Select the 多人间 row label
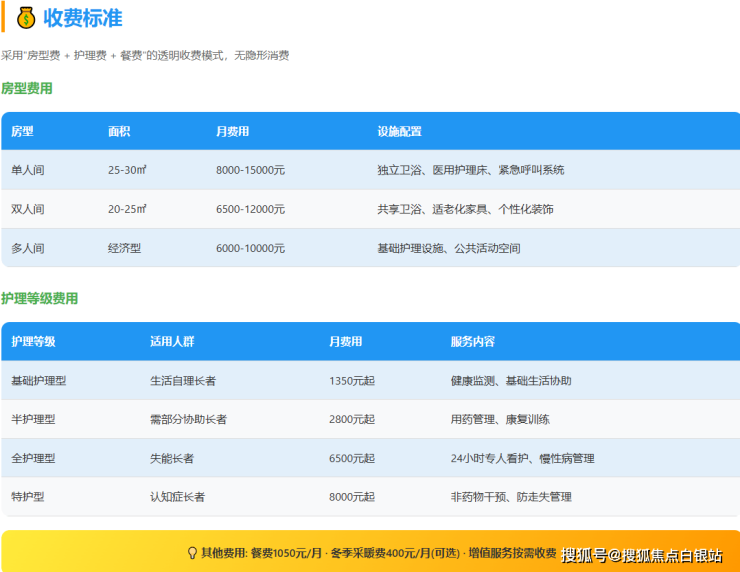The width and height of the screenshot is (740, 572). tap(28, 248)
